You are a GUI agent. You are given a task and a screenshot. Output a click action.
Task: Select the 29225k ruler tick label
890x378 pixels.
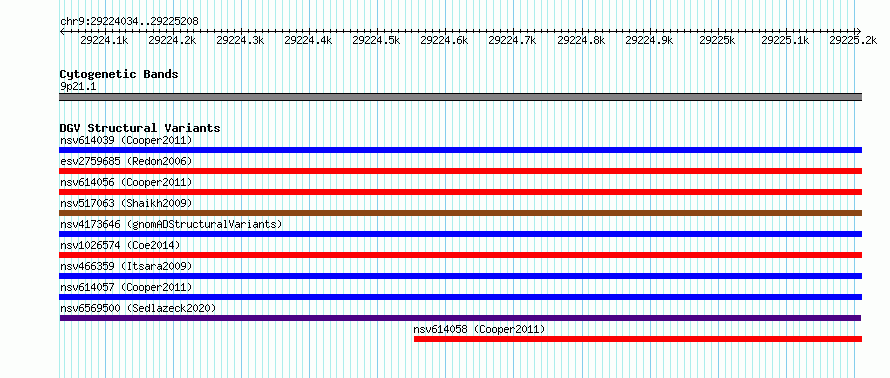pyautogui.click(x=717, y=40)
